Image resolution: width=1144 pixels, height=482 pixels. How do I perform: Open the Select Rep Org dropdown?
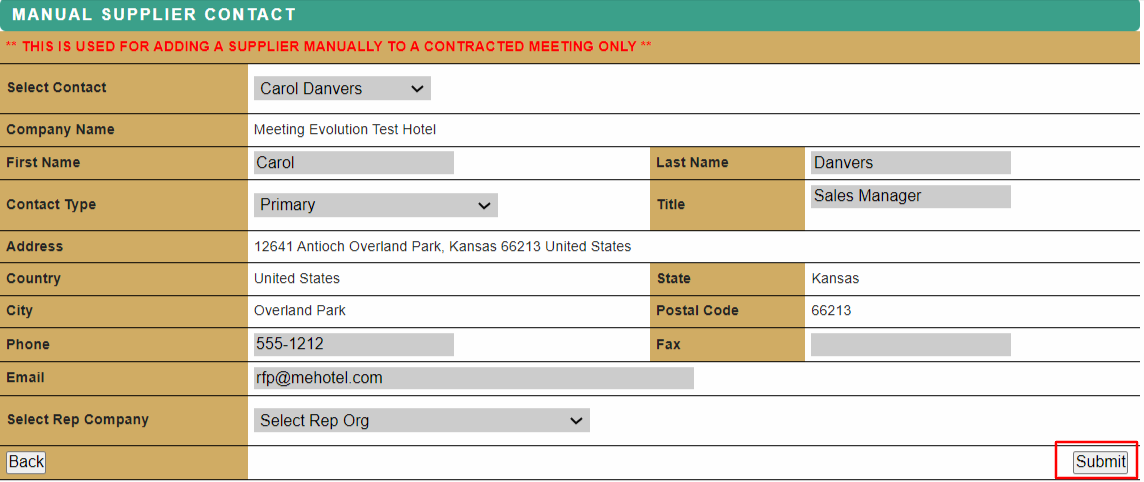pos(421,421)
